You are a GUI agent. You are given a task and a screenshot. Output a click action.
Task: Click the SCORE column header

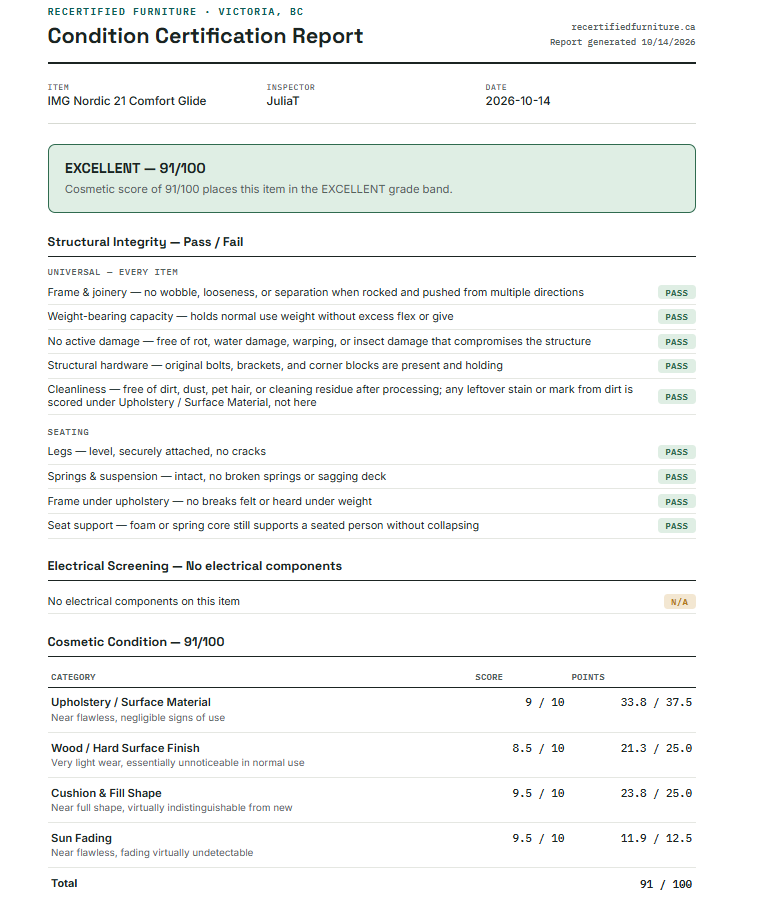(489, 677)
